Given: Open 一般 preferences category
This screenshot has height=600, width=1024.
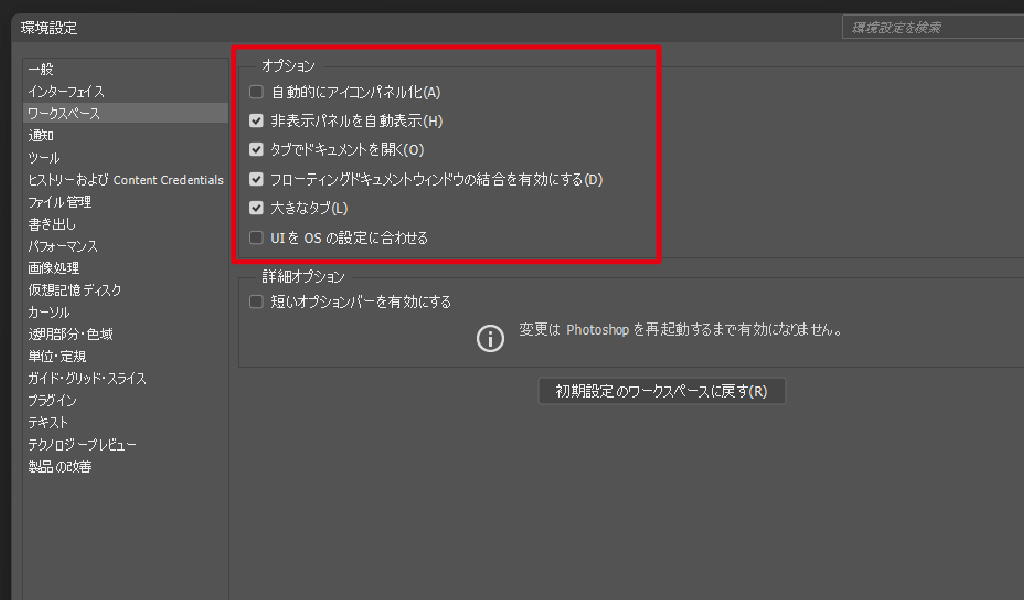Looking at the screenshot, I should (x=41, y=69).
